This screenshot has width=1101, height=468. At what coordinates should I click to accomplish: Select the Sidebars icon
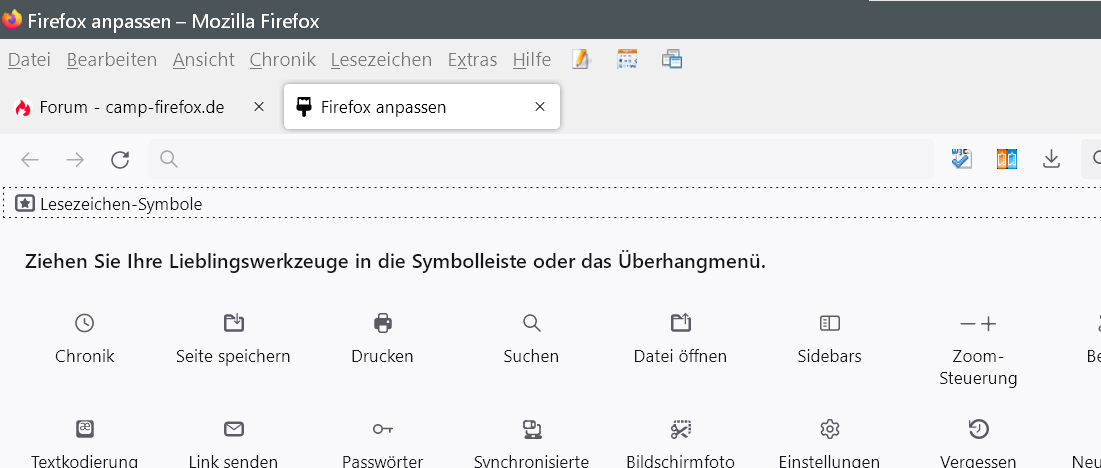tap(829, 323)
